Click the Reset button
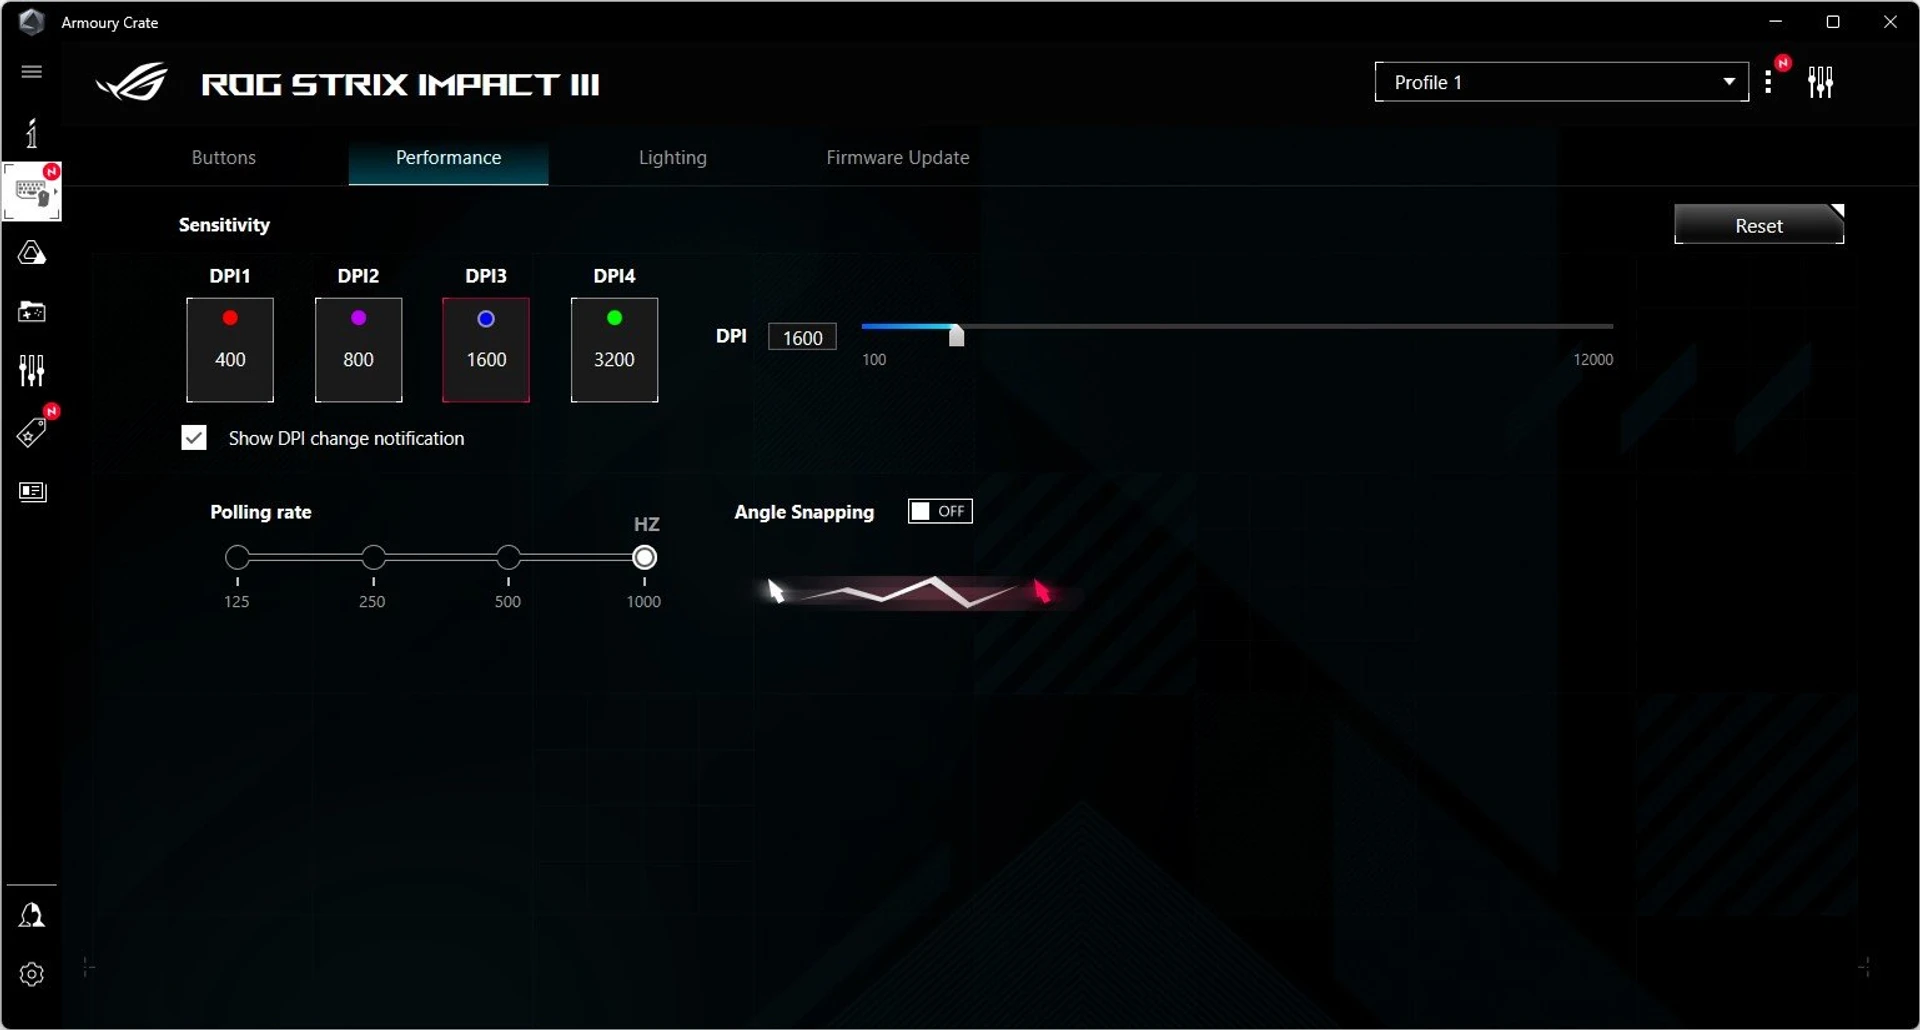 pyautogui.click(x=1759, y=225)
